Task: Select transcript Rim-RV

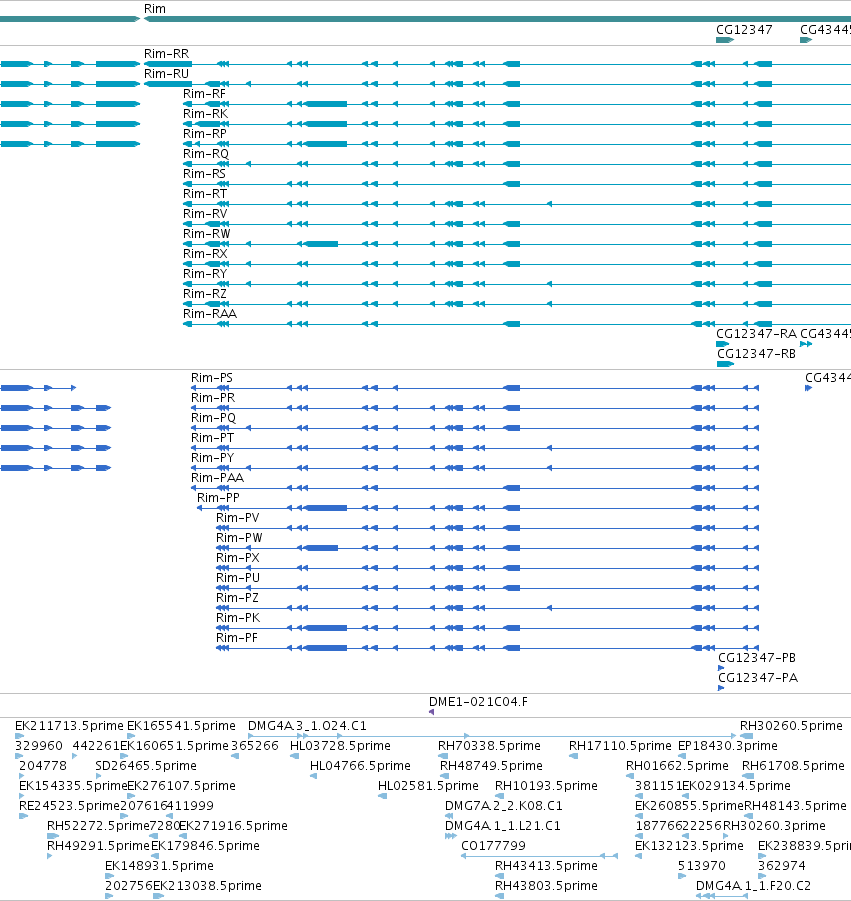Action: click(x=205, y=214)
